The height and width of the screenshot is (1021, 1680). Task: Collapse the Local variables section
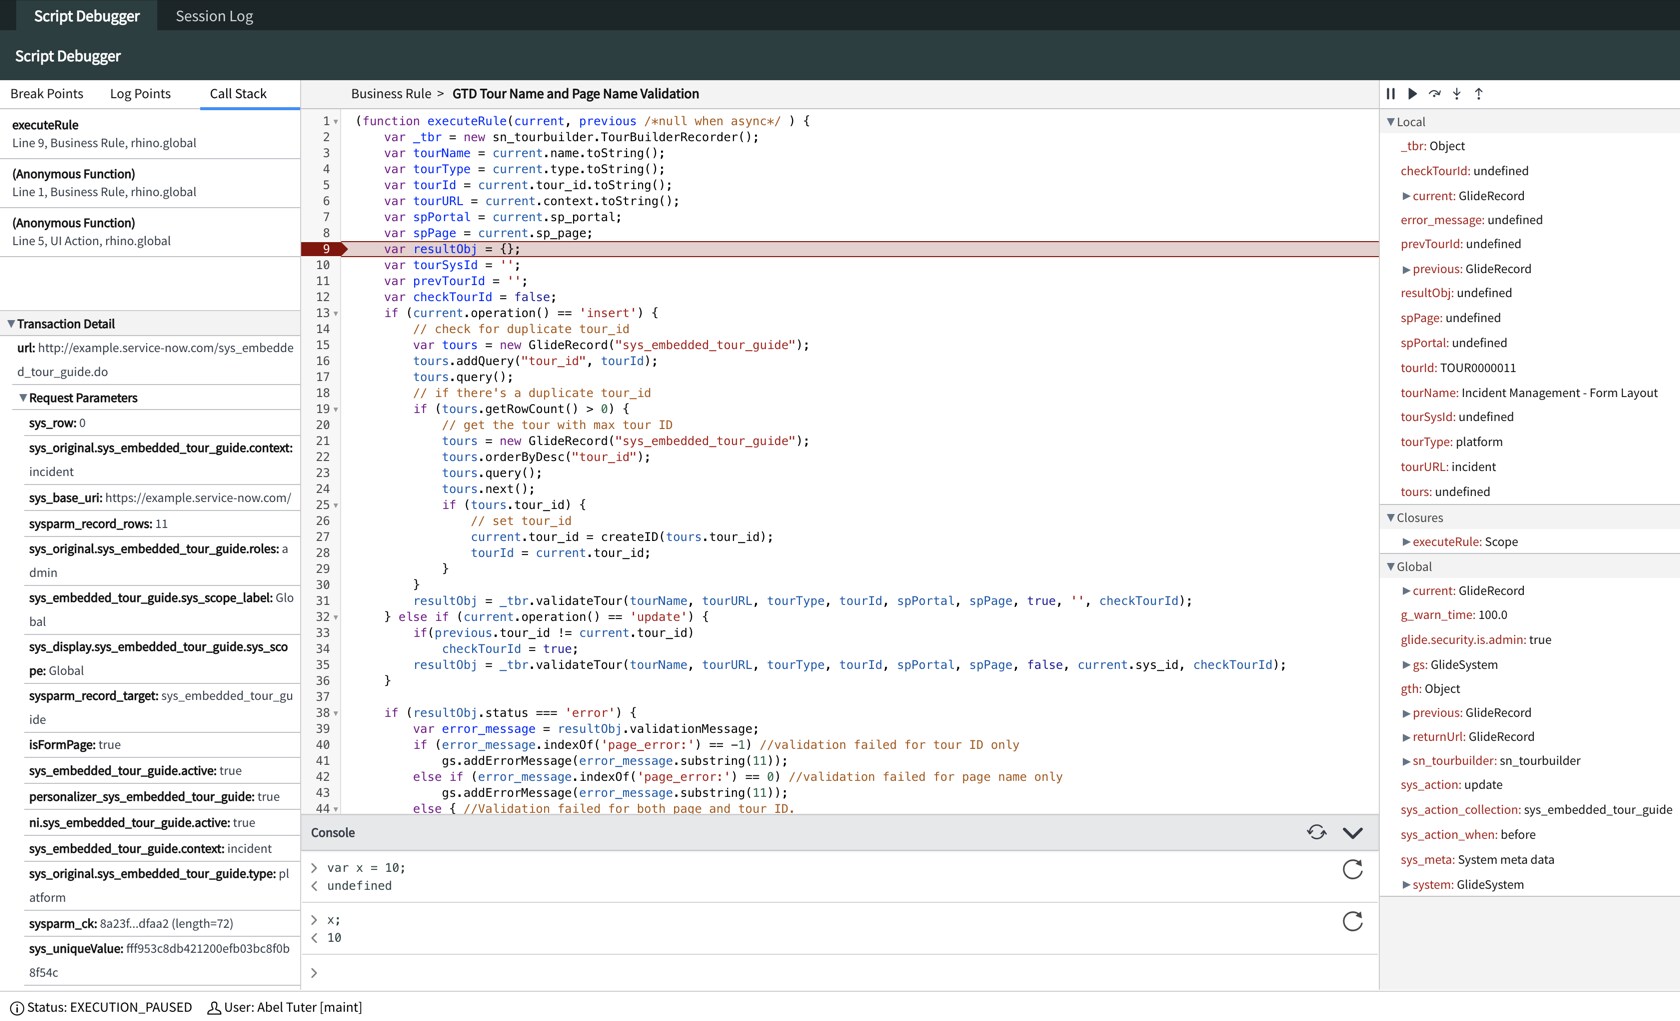coord(1390,122)
